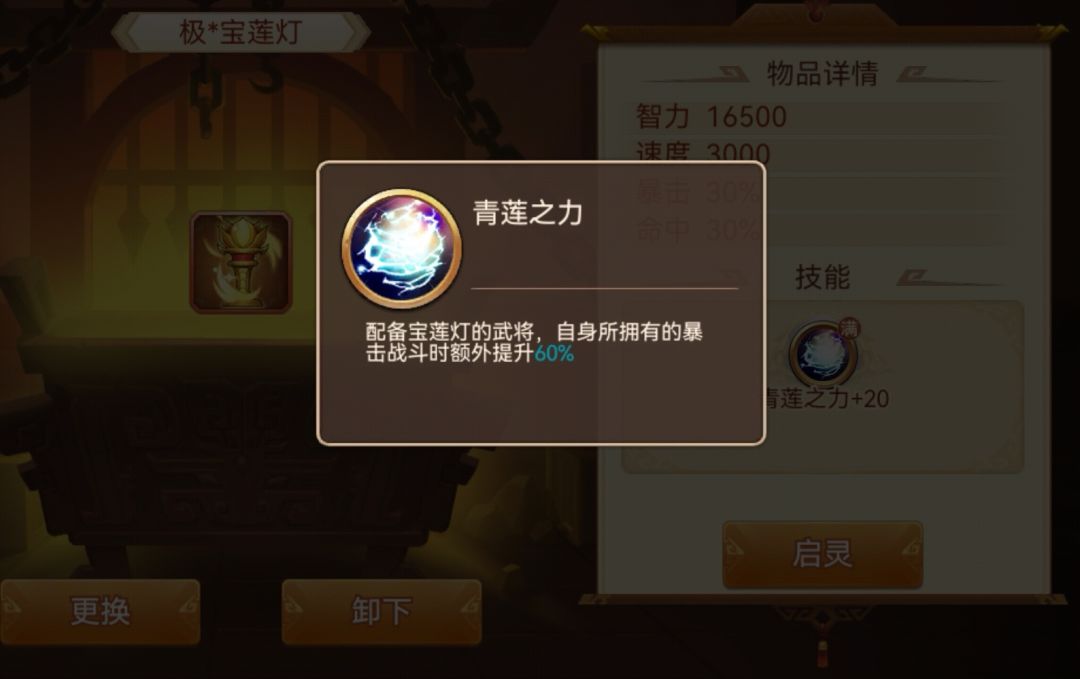Click the 青莲之力+20 label
The image size is (1080, 679).
click(827, 398)
